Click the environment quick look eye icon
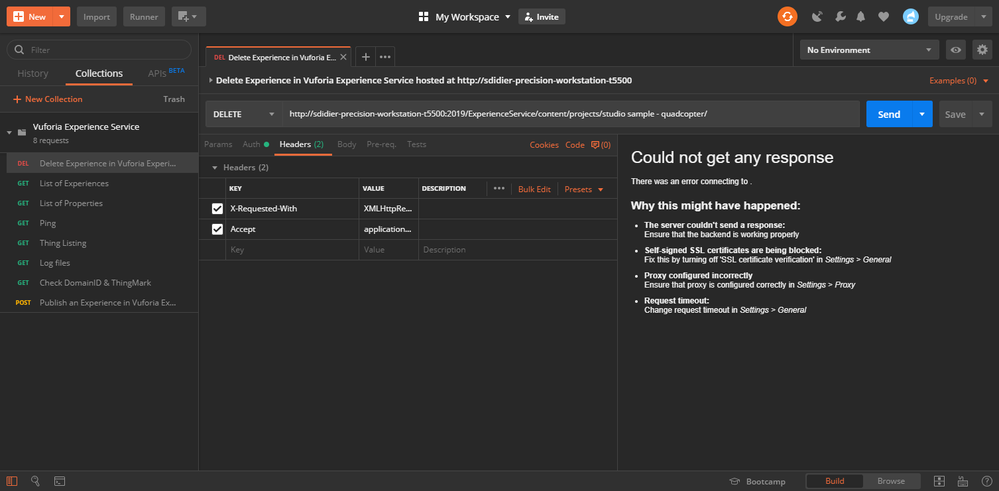Screen dimensions: 999x491 pyautogui.click(x=956, y=50)
